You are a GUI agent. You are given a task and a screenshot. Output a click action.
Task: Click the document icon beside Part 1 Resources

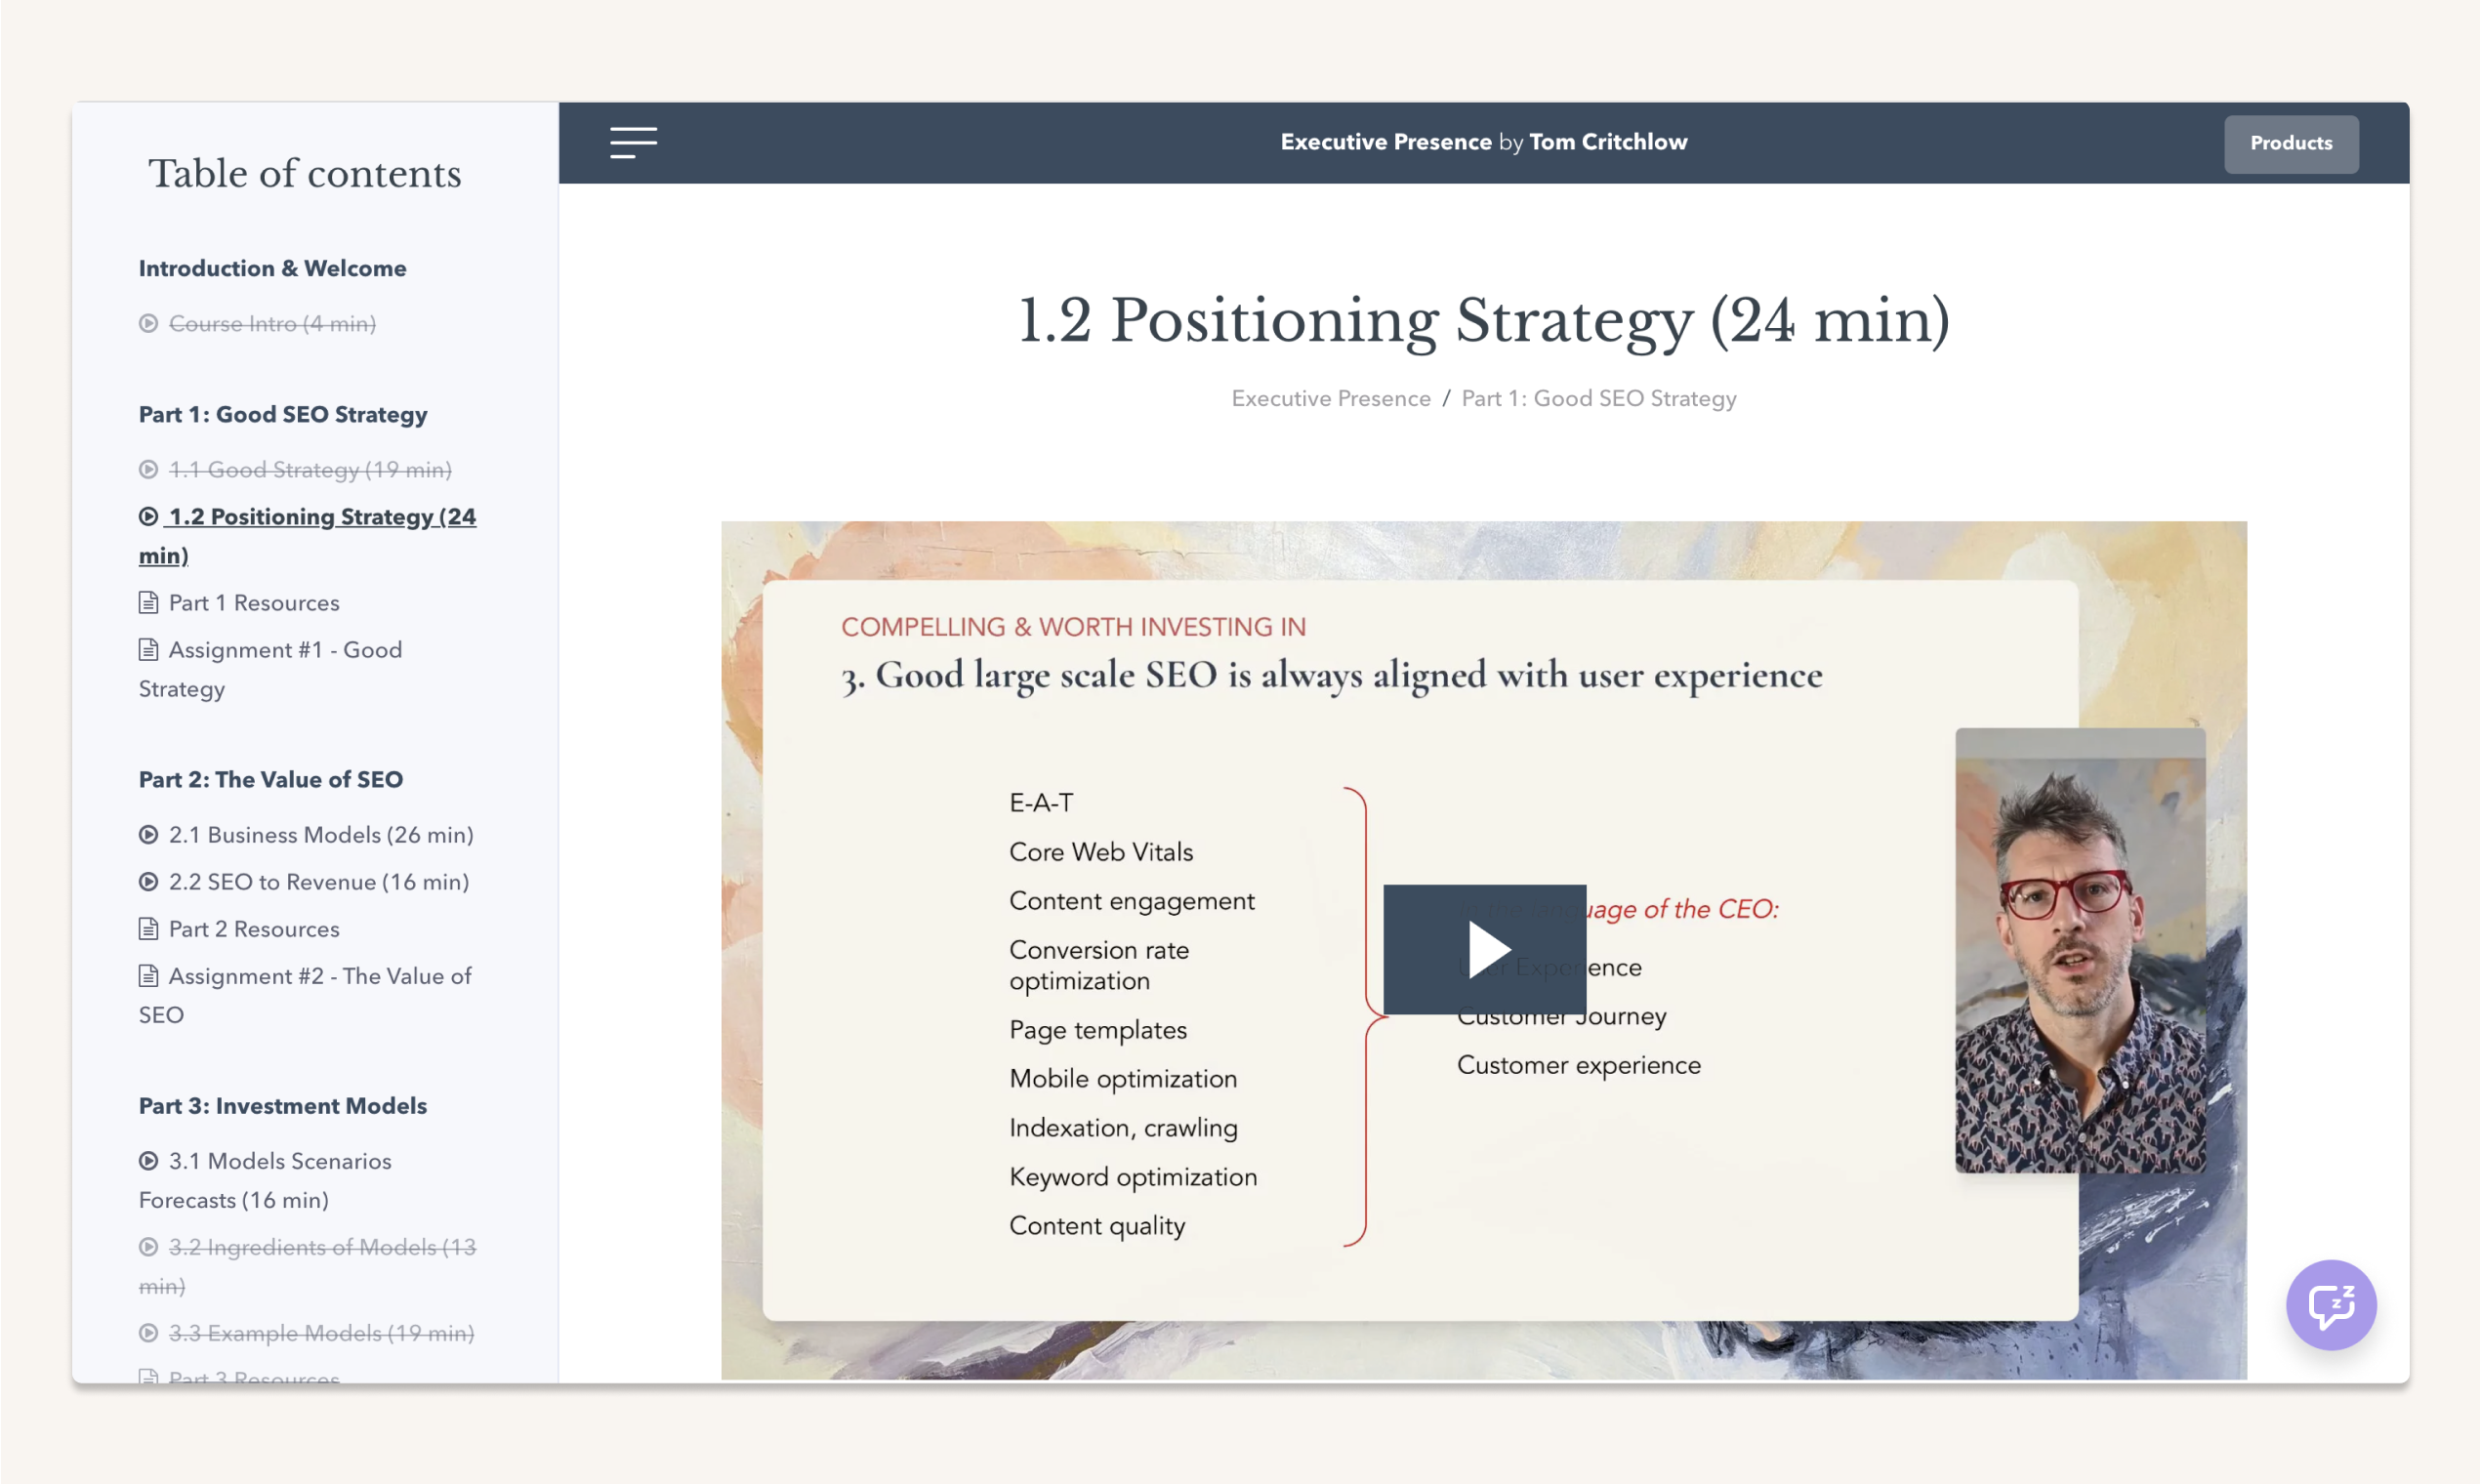coord(148,602)
